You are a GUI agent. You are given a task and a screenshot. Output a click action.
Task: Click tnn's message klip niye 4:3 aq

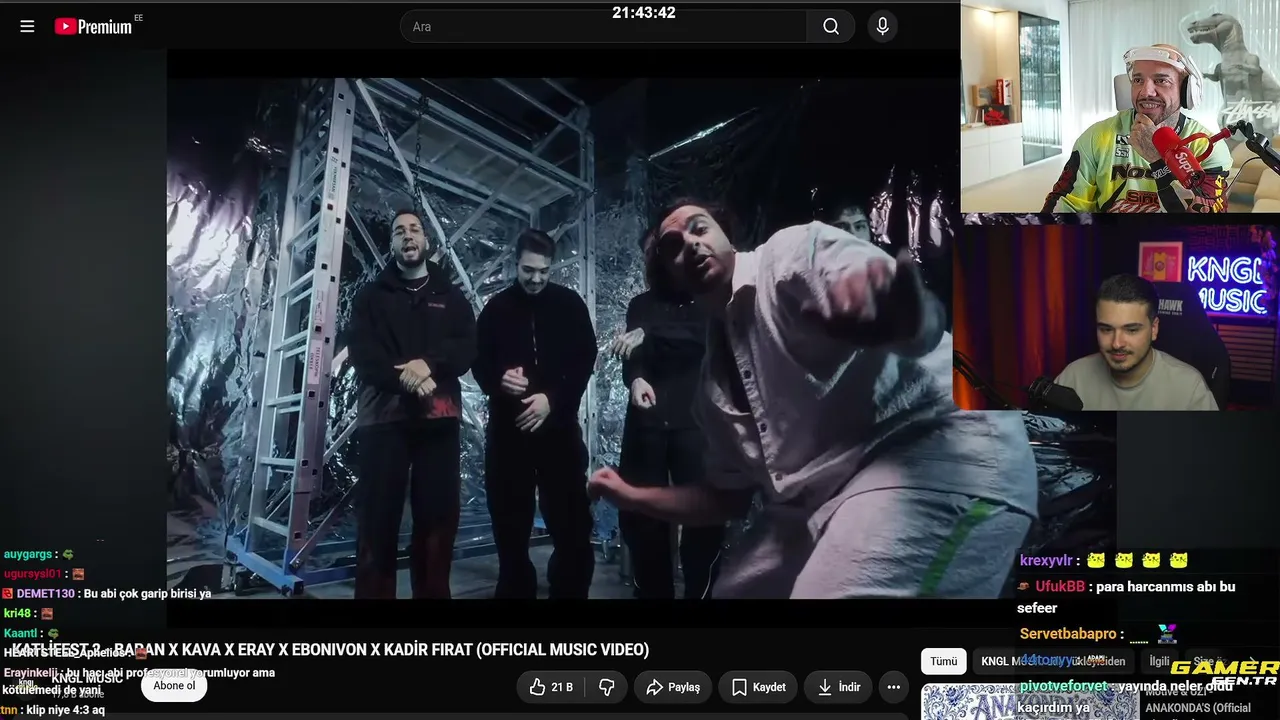53,710
